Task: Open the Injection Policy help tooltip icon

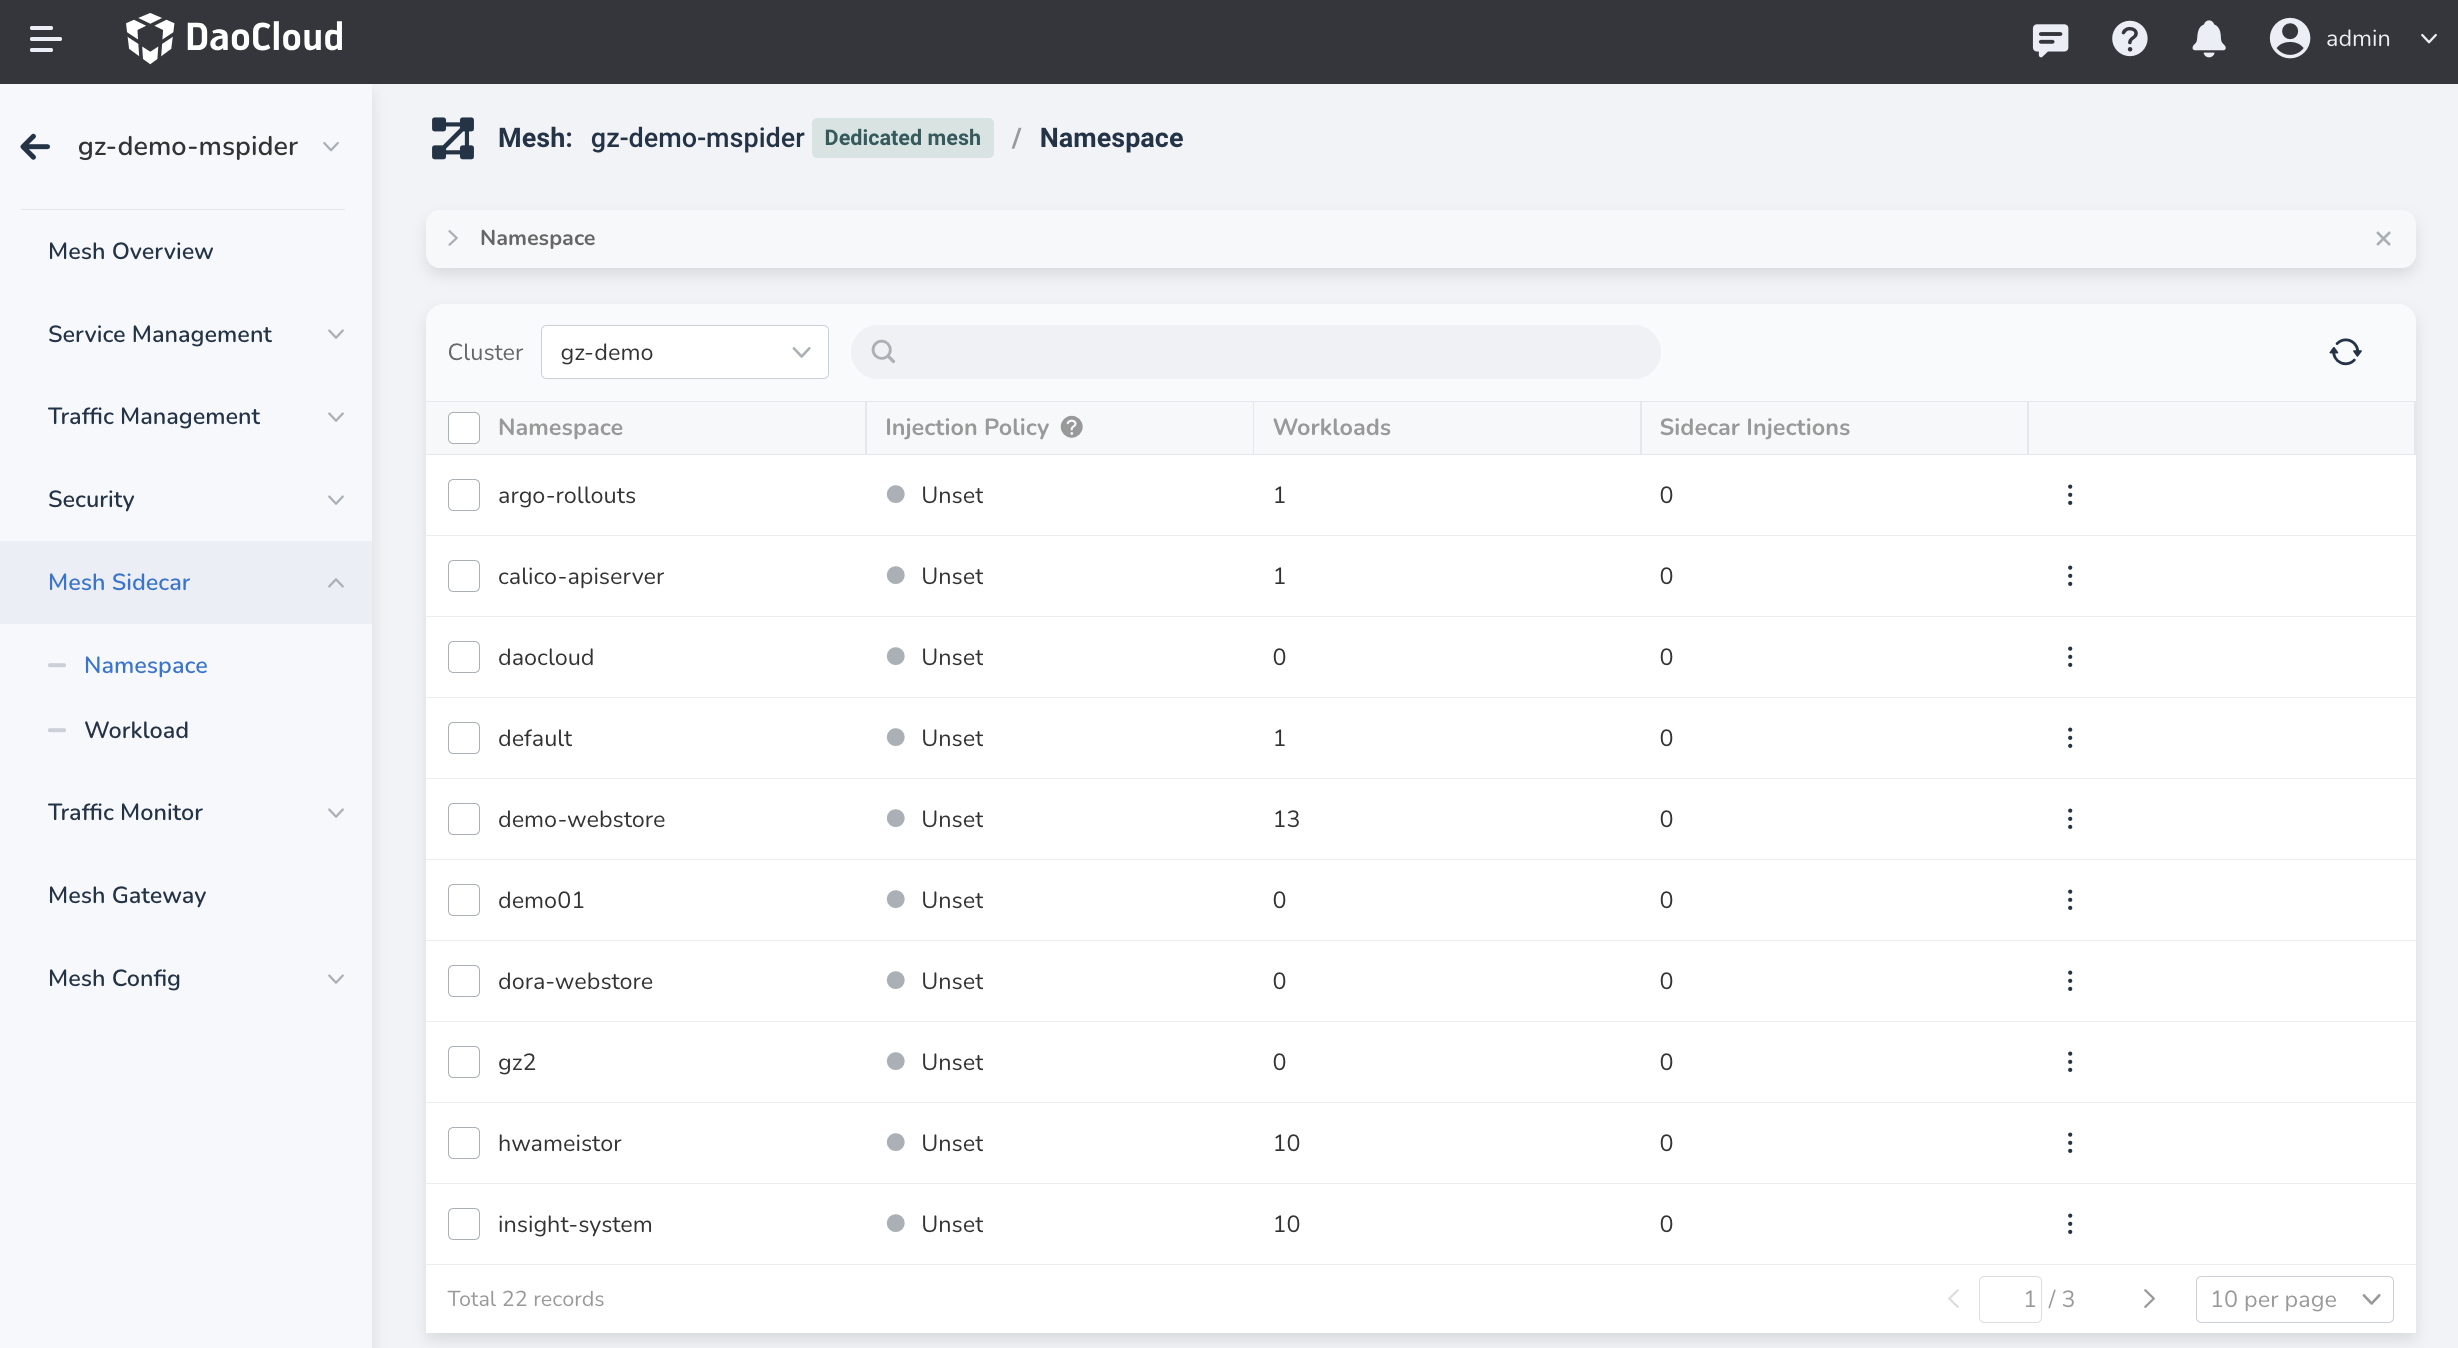Action: [1071, 427]
